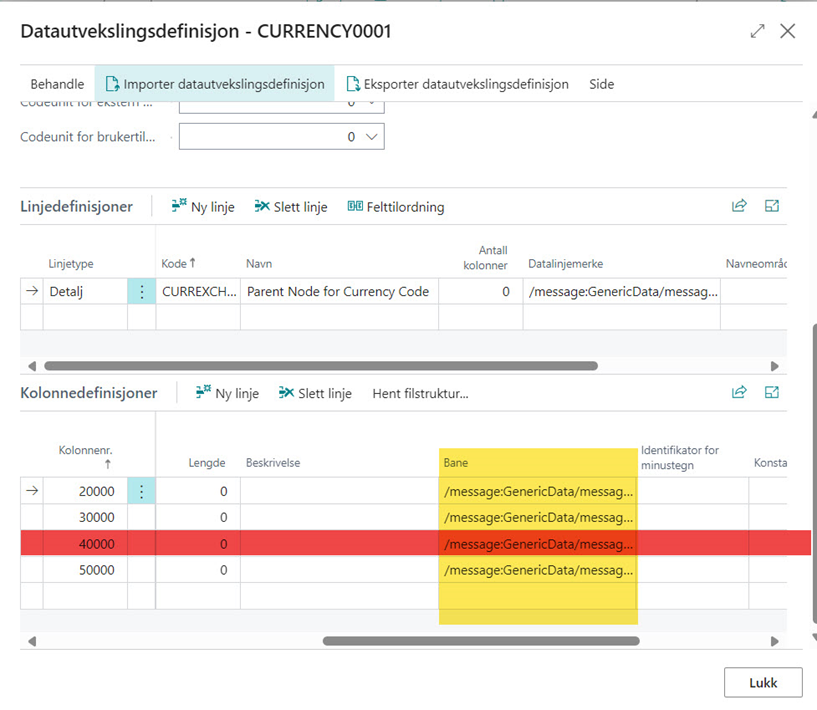Open row options for column 20000
The width and height of the screenshot is (817, 710).
click(x=142, y=491)
